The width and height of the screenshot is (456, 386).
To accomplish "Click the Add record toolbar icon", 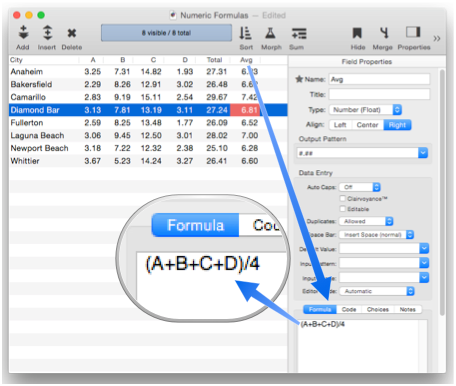I will coord(23,33).
